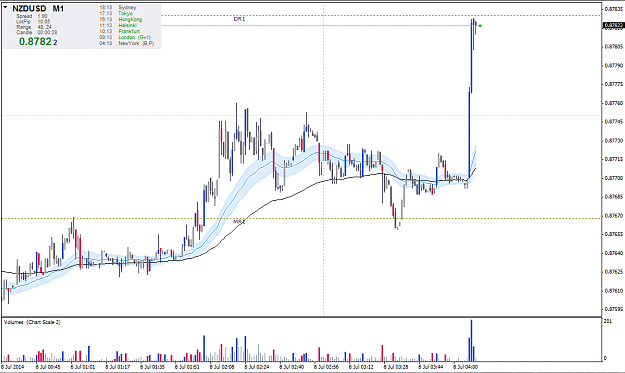Select the NewYork session time row
The image size is (625, 373).
(127, 43)
